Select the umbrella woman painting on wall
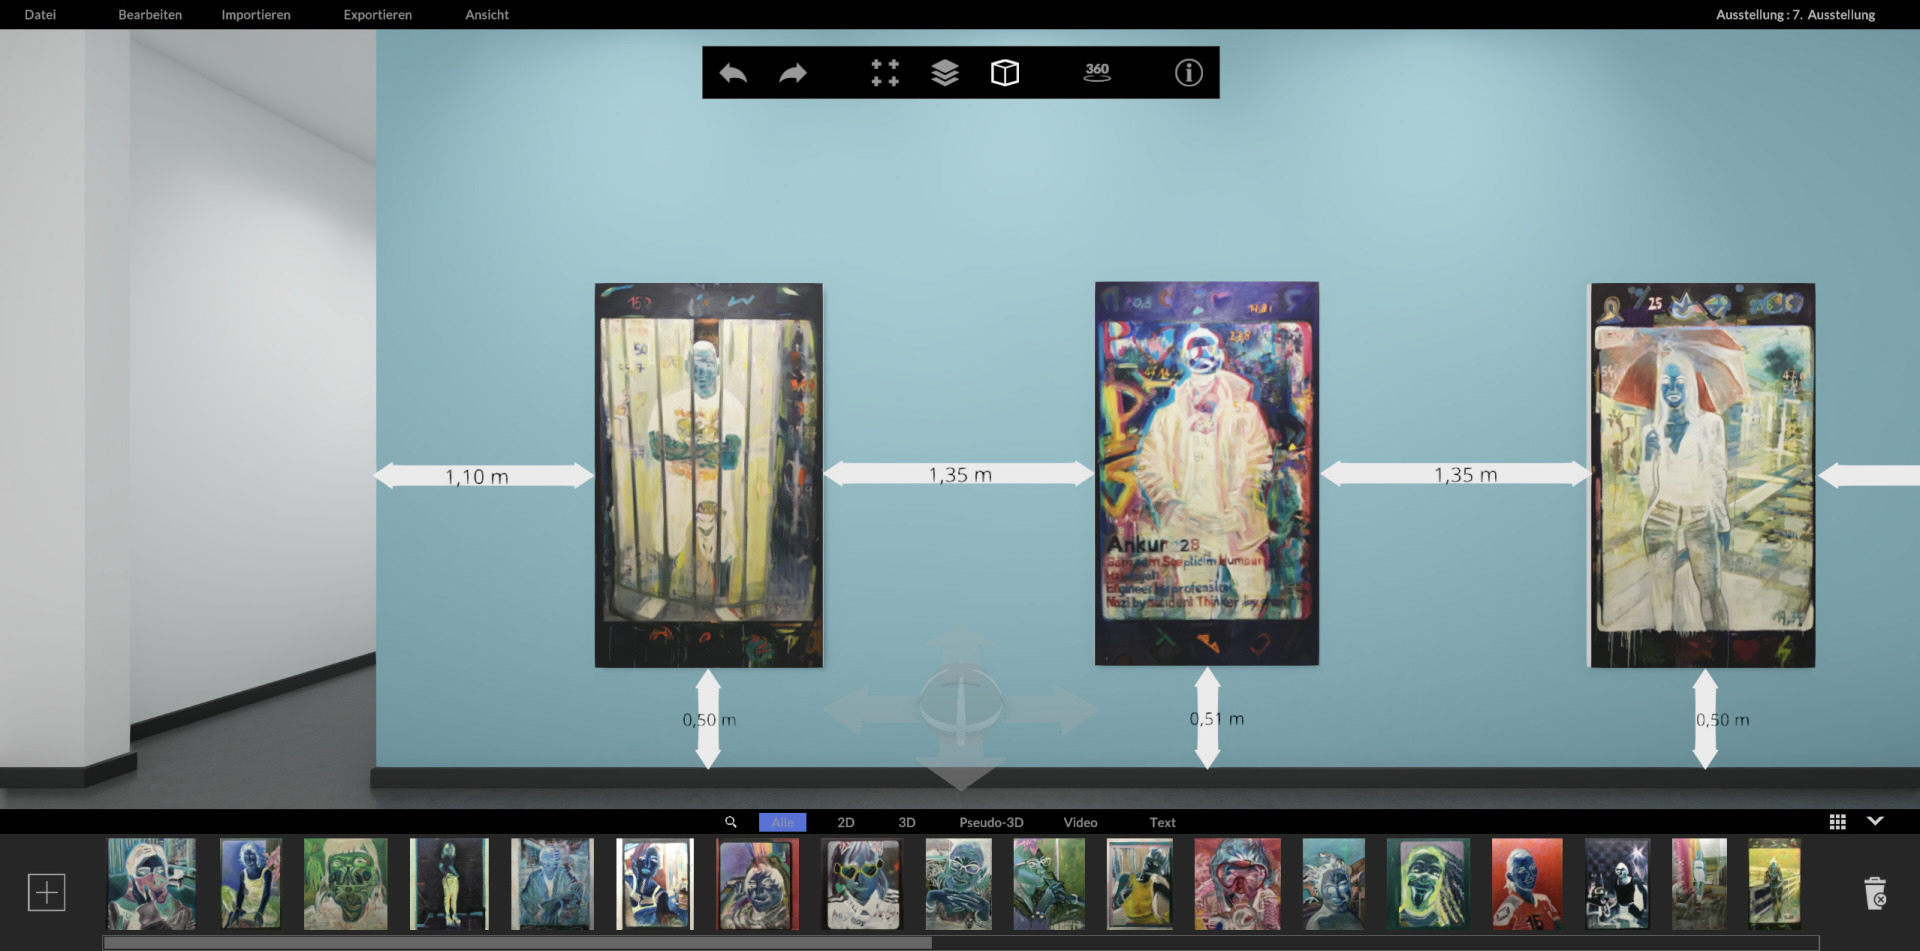Screen dimensions: 1920x951 [1702, 475]
